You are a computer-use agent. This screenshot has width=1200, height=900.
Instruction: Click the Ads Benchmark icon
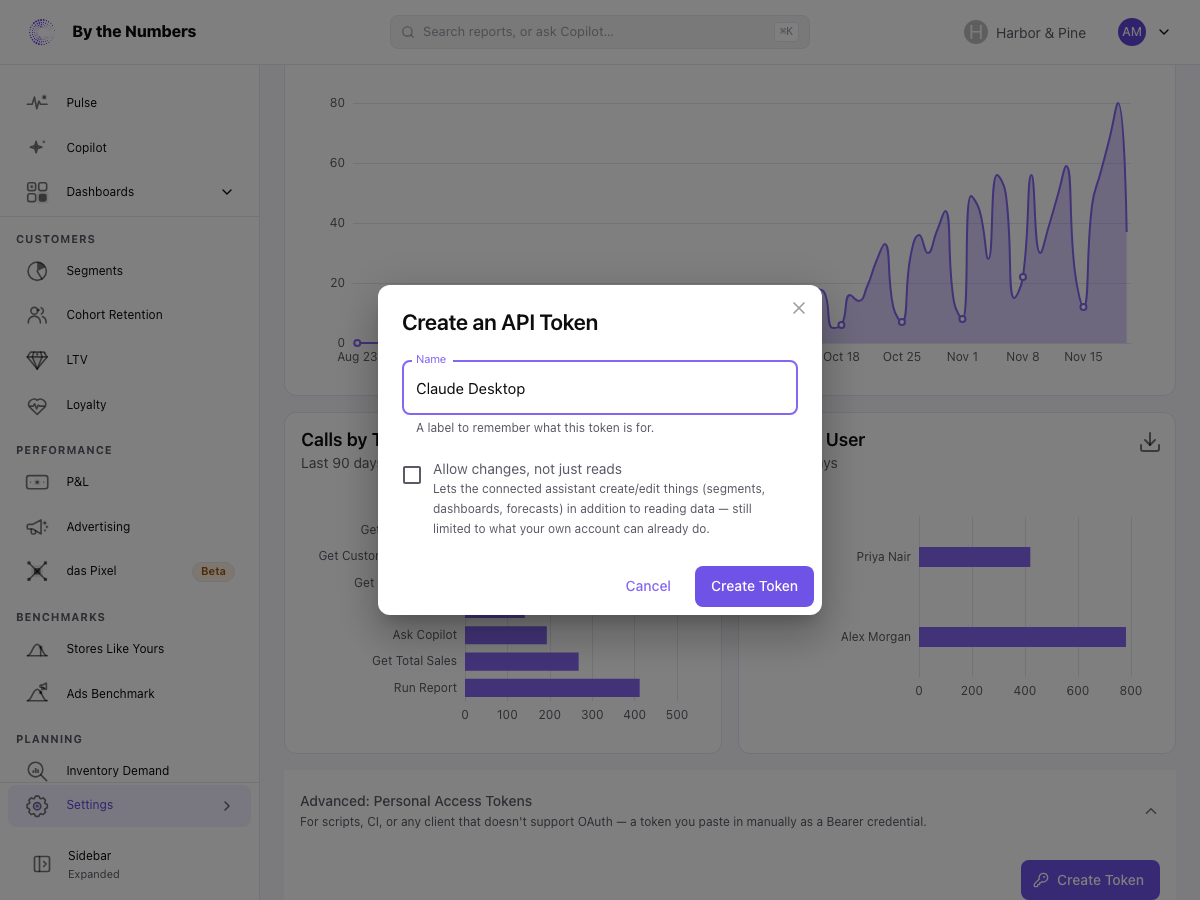click(37, 694)
